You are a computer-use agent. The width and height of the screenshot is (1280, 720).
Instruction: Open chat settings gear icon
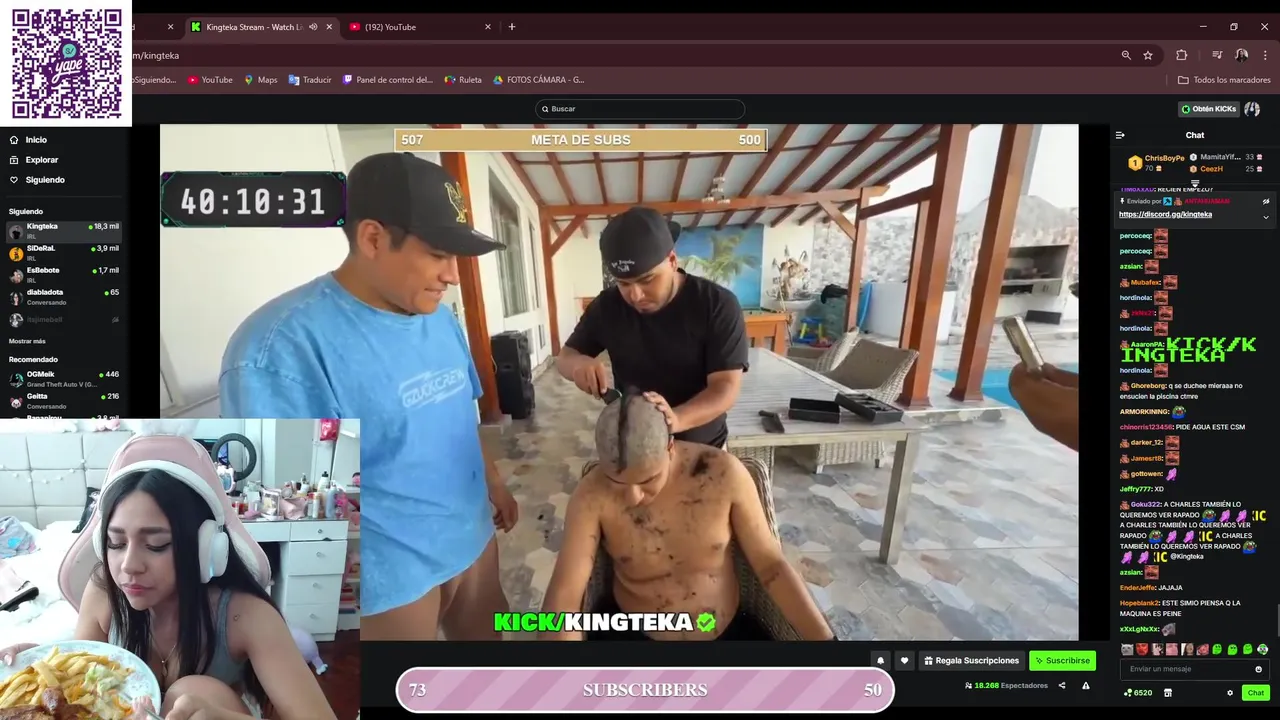point(1230,693)
